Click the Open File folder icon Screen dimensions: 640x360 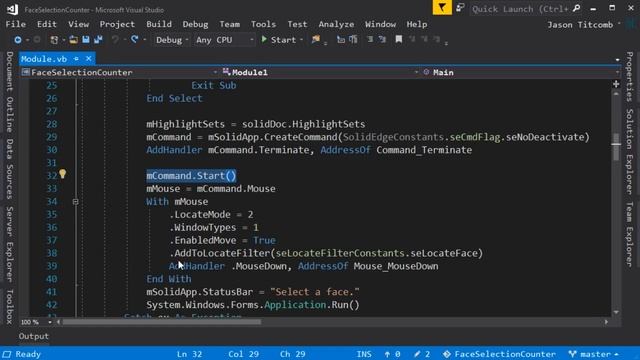[x=73, y=40]
